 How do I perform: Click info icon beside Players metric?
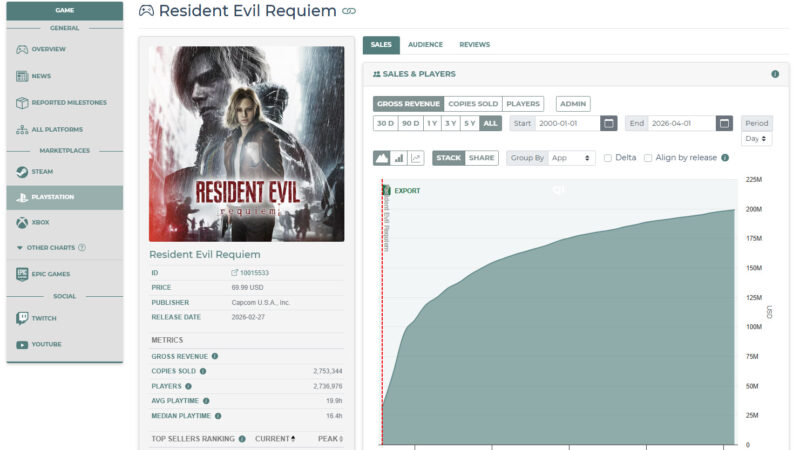pos(188,386)
